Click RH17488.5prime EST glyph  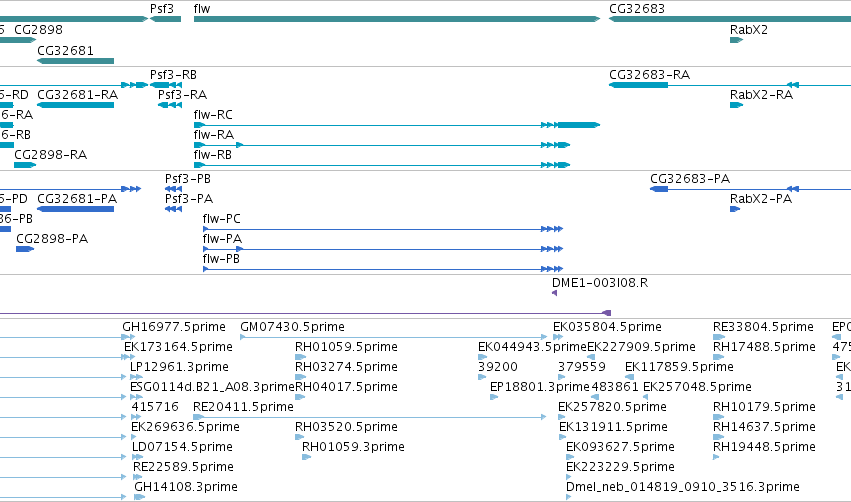click(719, 357)
